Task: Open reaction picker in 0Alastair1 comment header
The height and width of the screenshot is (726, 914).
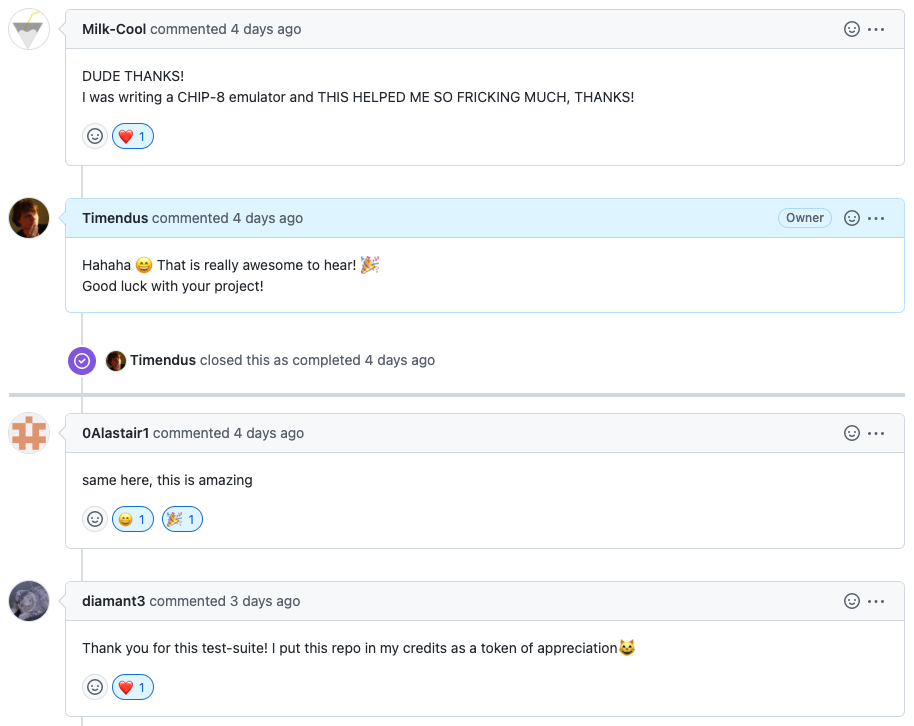Action: click(x=852, y=433)
